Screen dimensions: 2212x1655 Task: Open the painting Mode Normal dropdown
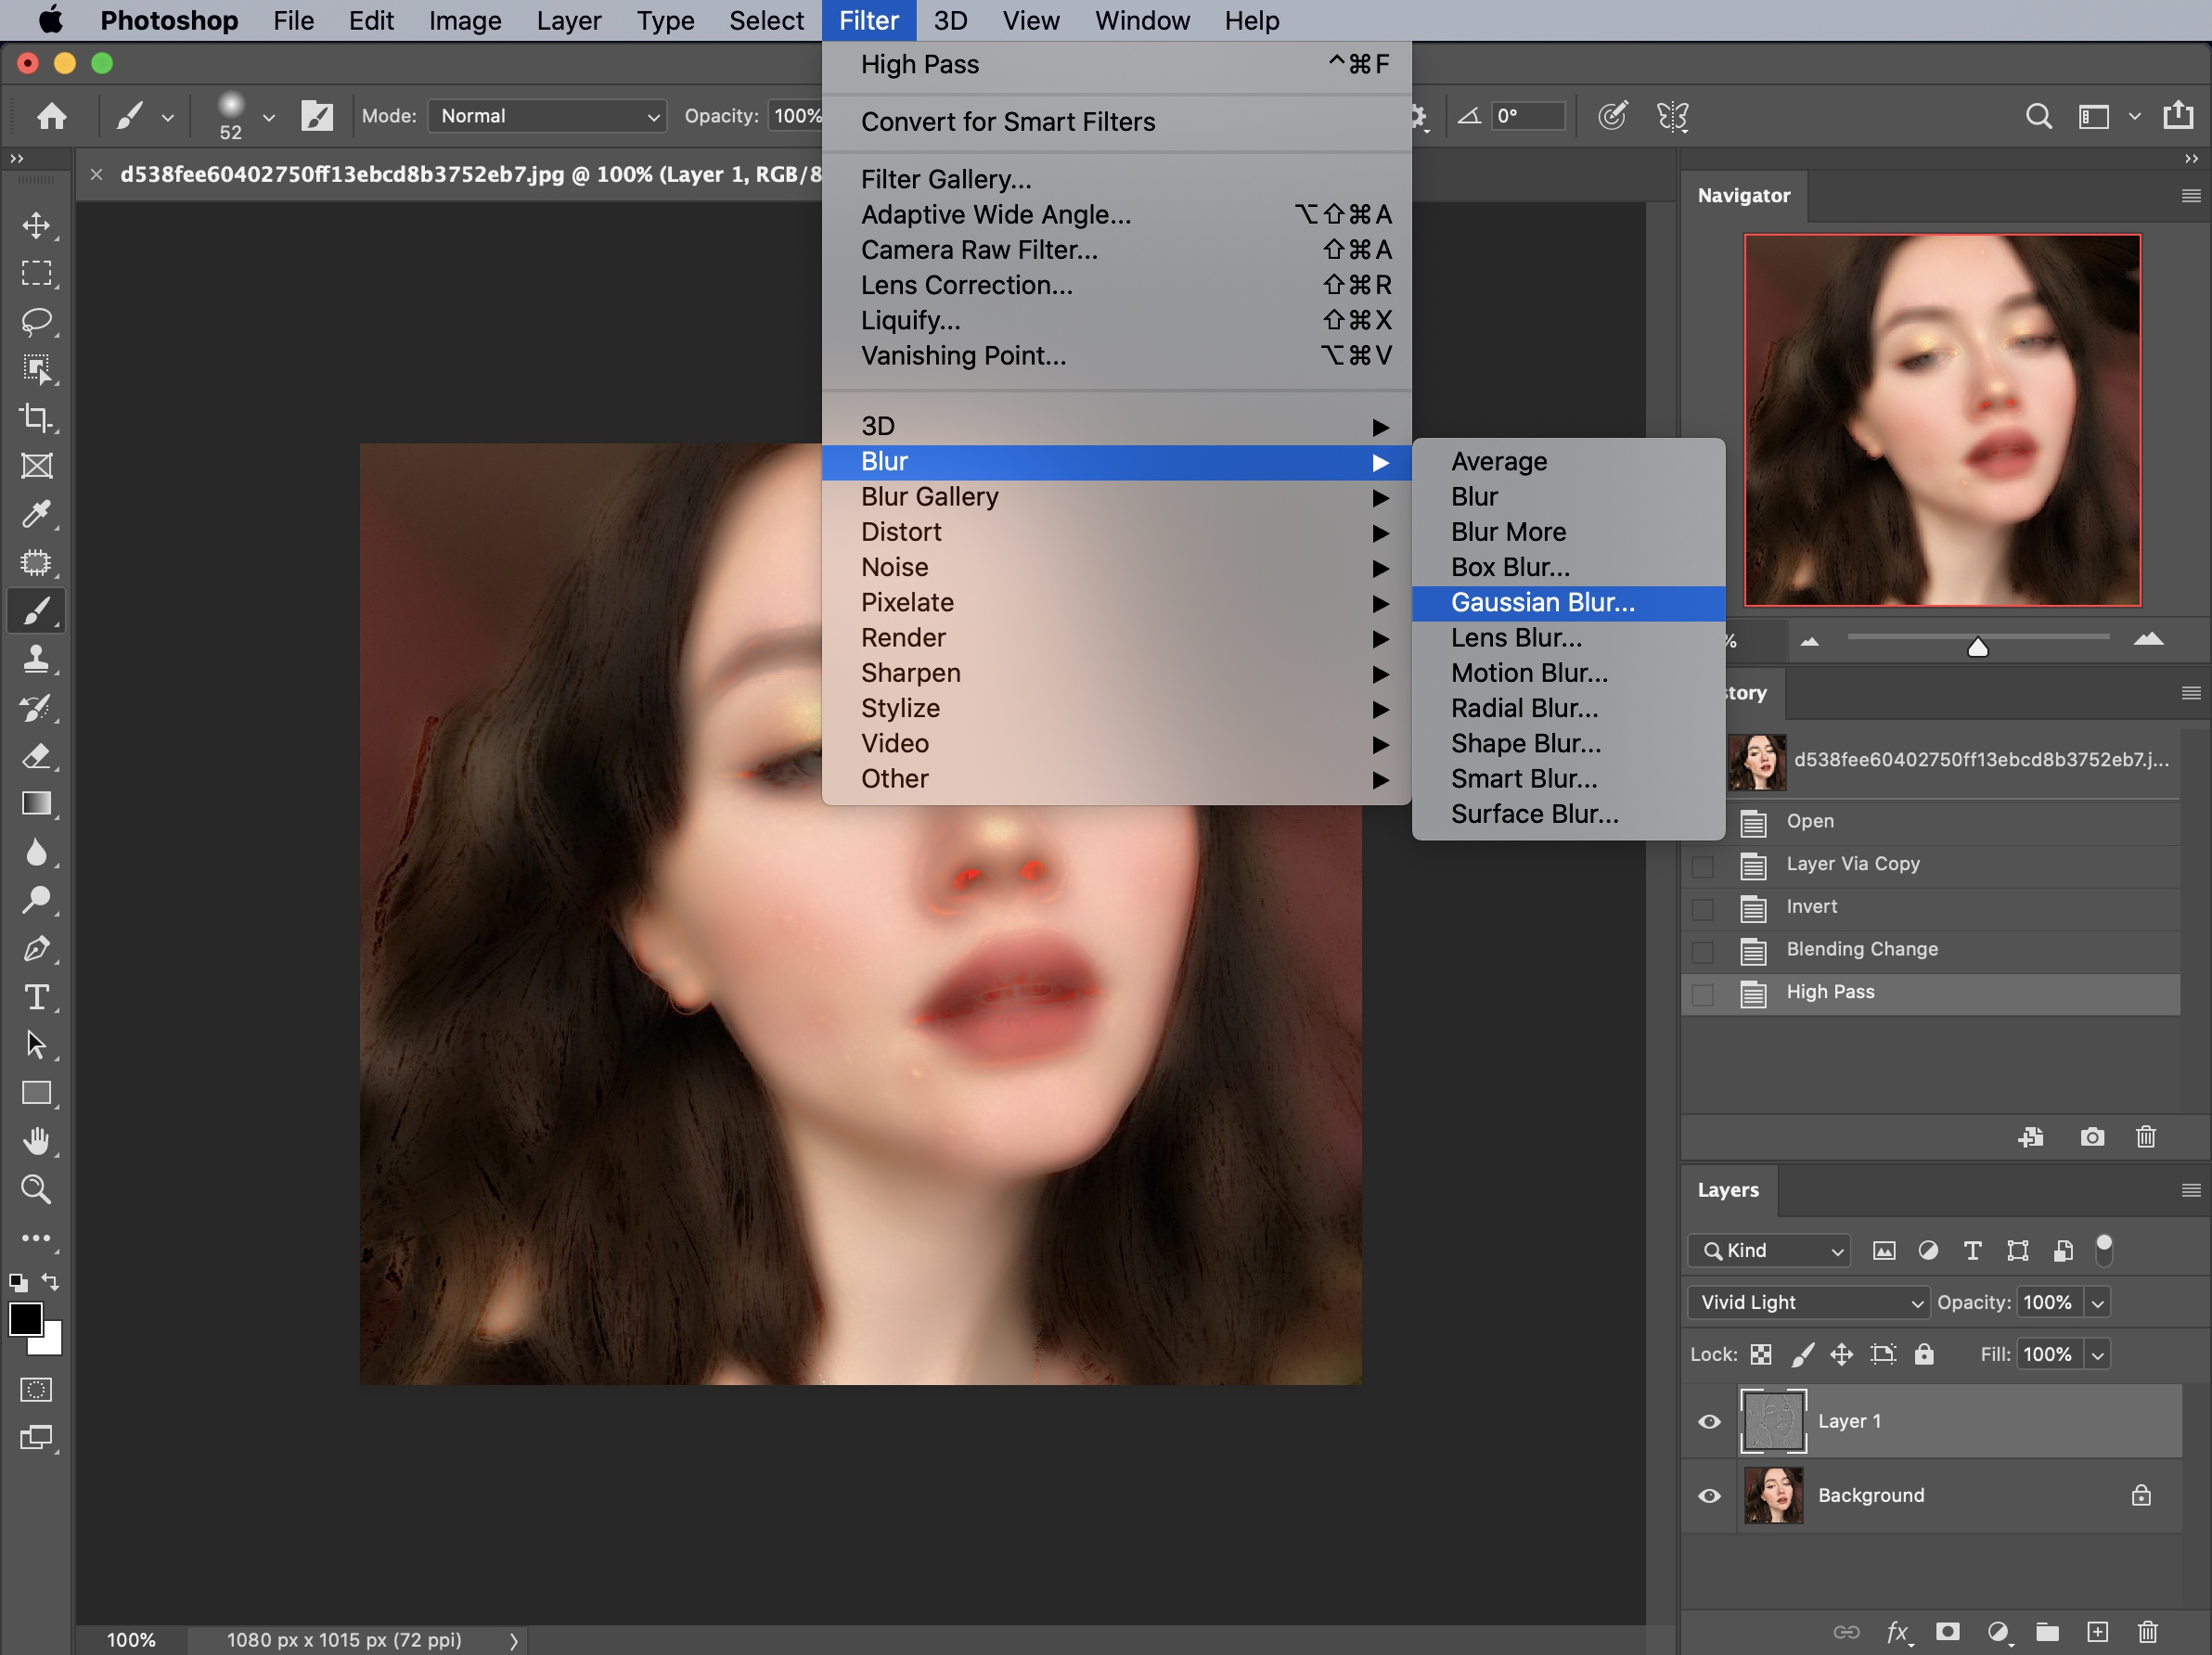pyautogui.click(x=547, y=116)
